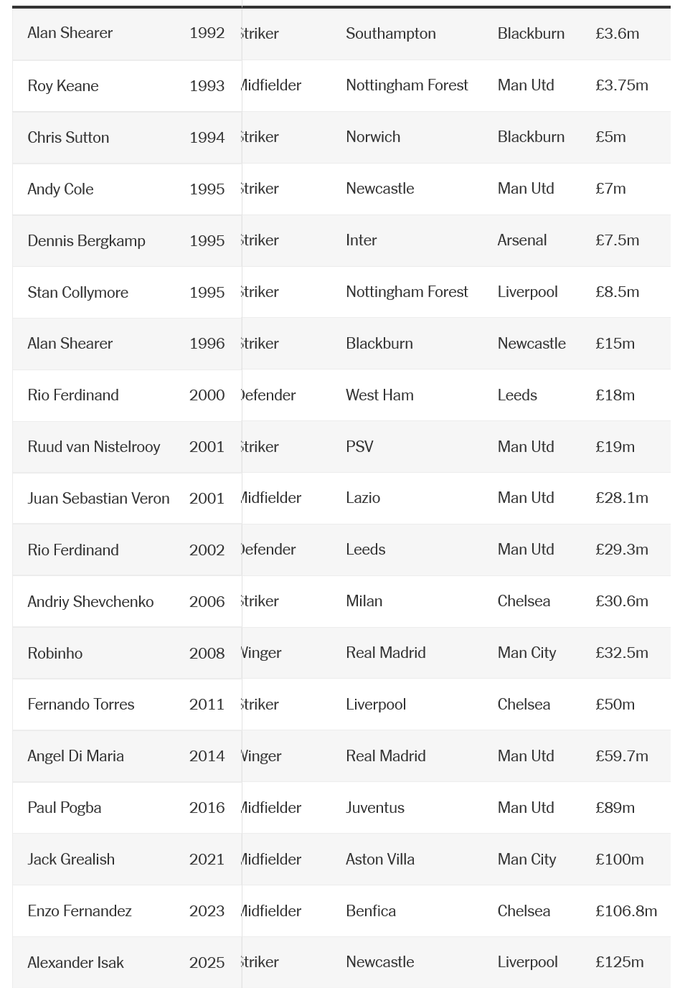Select the Fernando Torres name
Viewport: 680px width, 988px height.
tap(81, 705)
